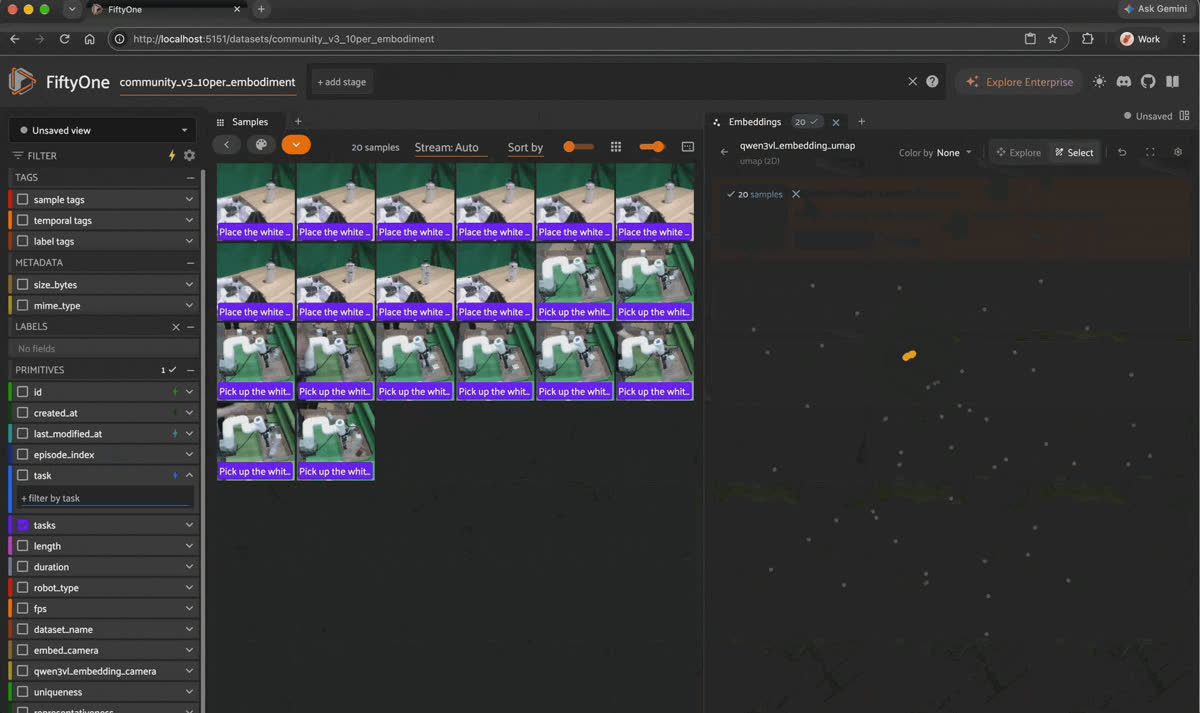
Task: Click the FiftyOne logo
Action: click(x=22, y=82)
